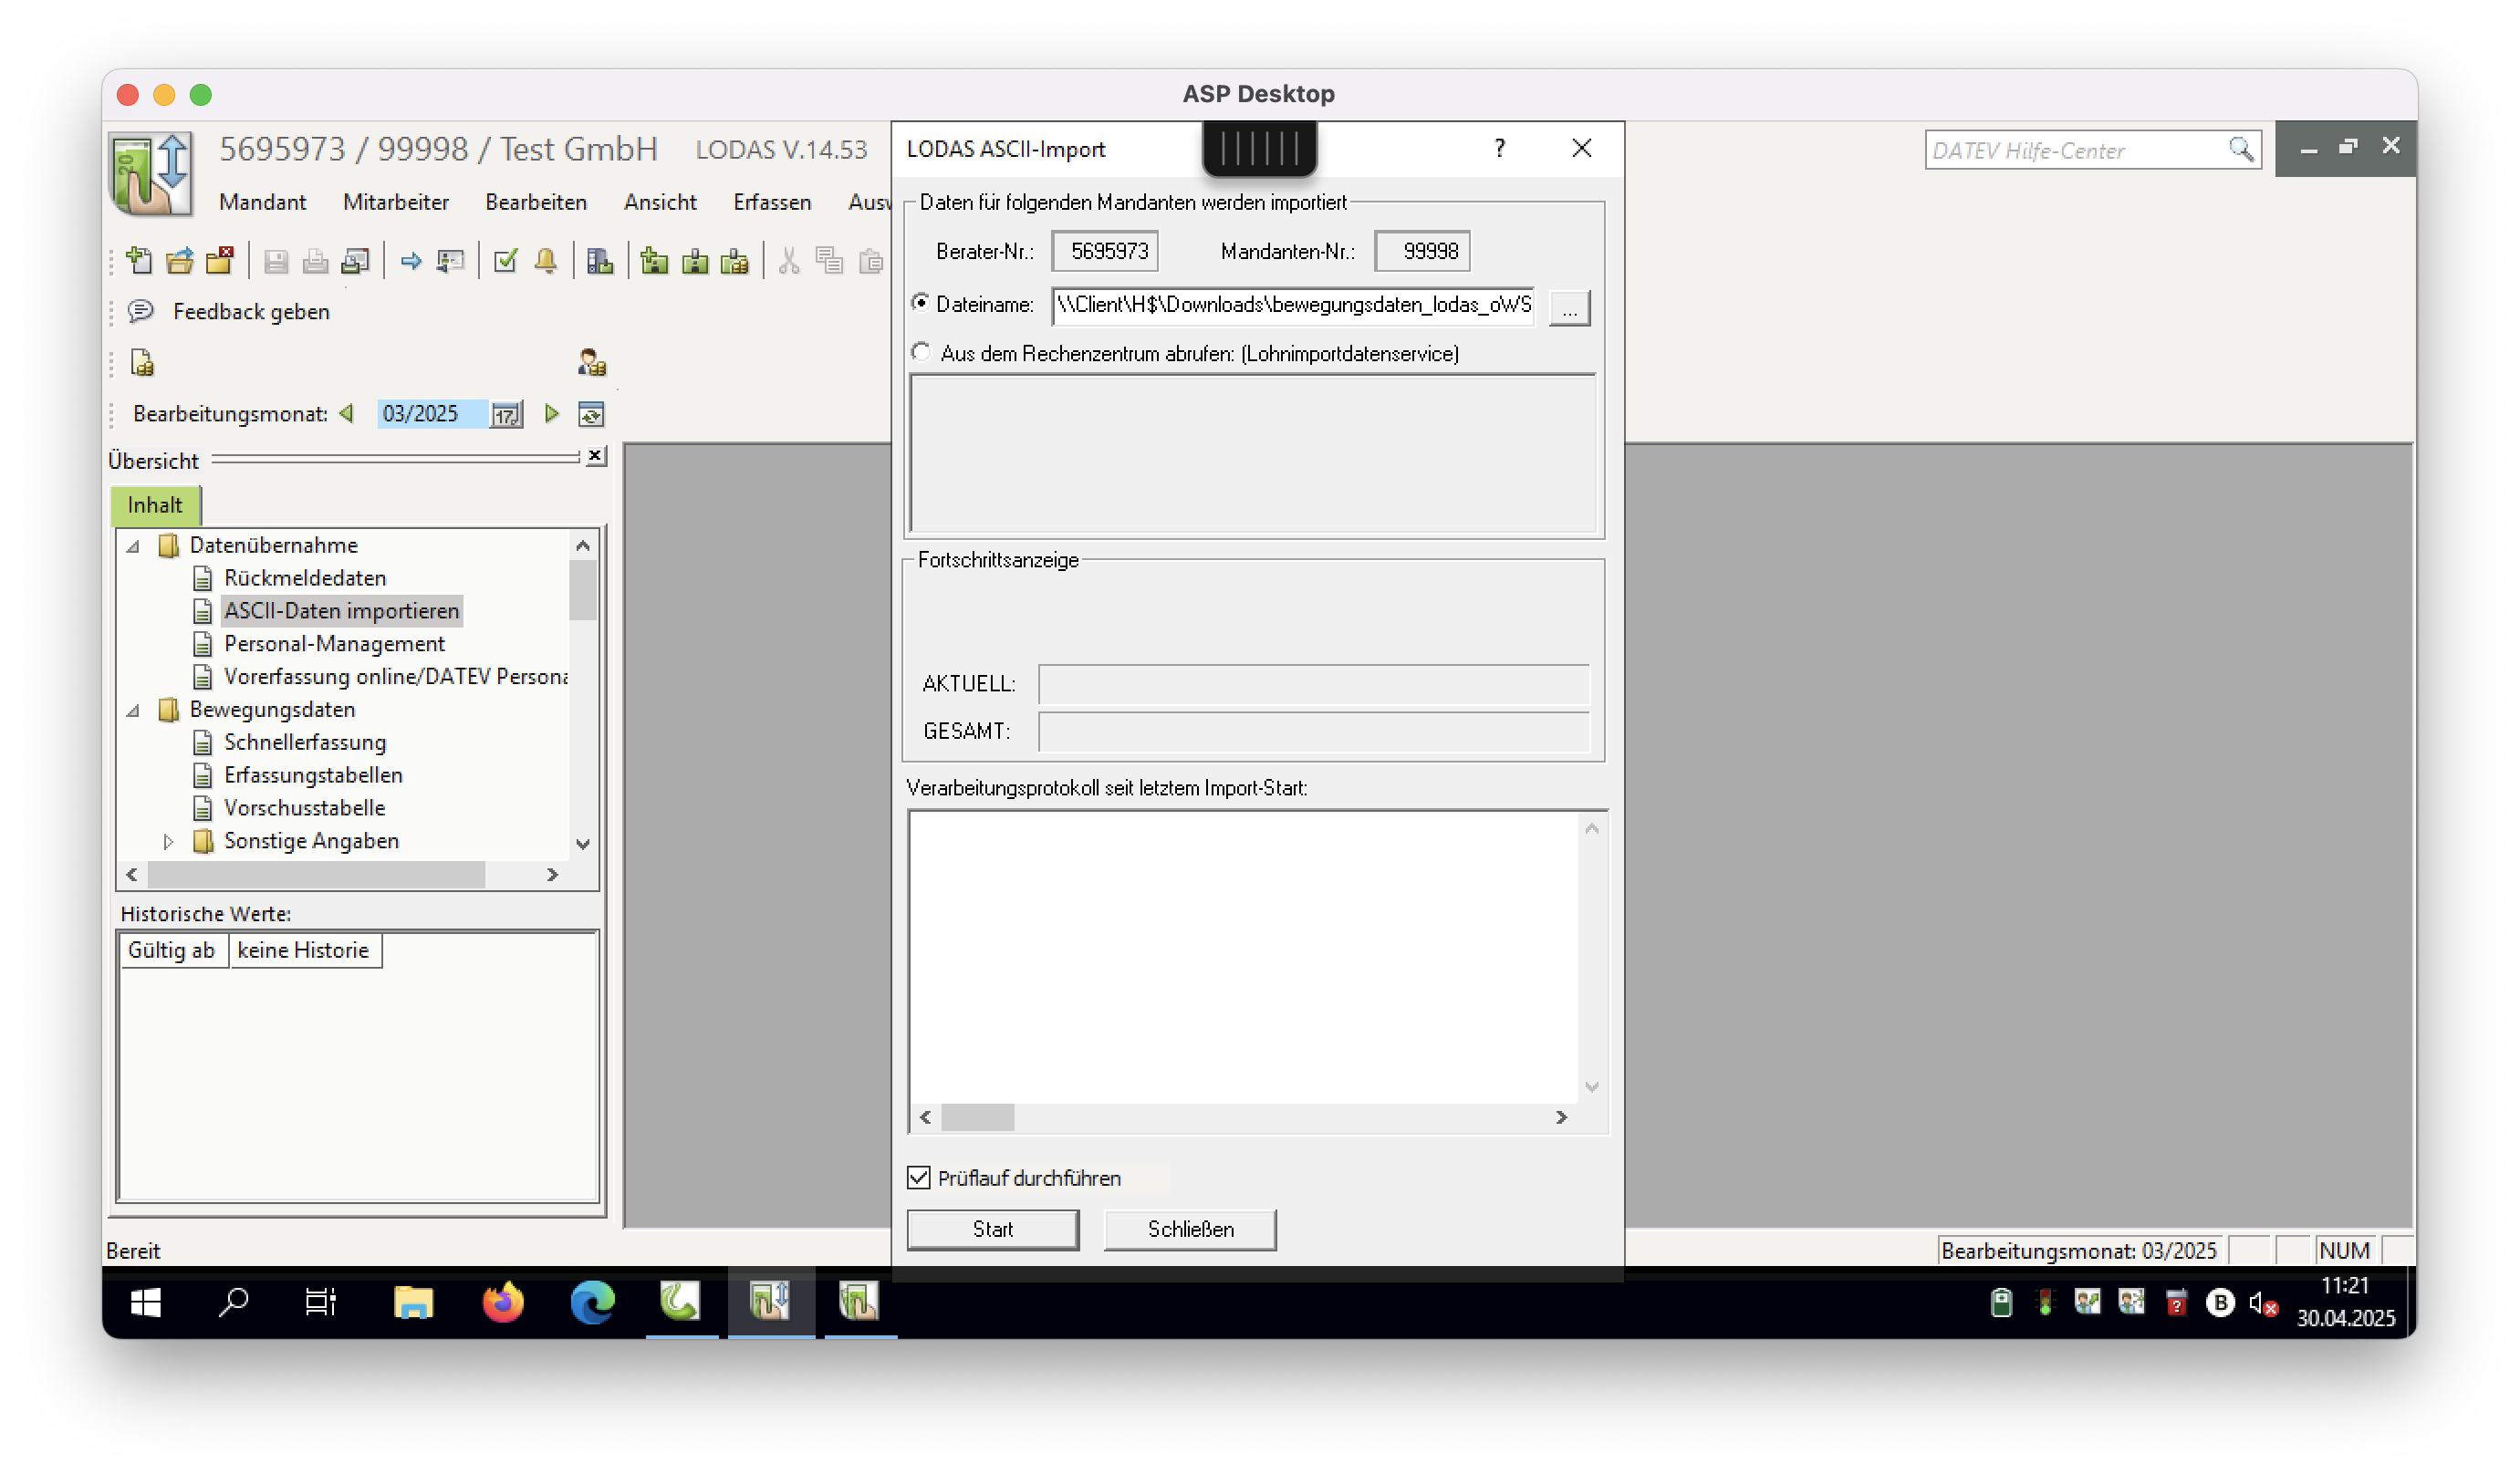Collapse the Datenübernahme tree folder

(x=133, y=546)
